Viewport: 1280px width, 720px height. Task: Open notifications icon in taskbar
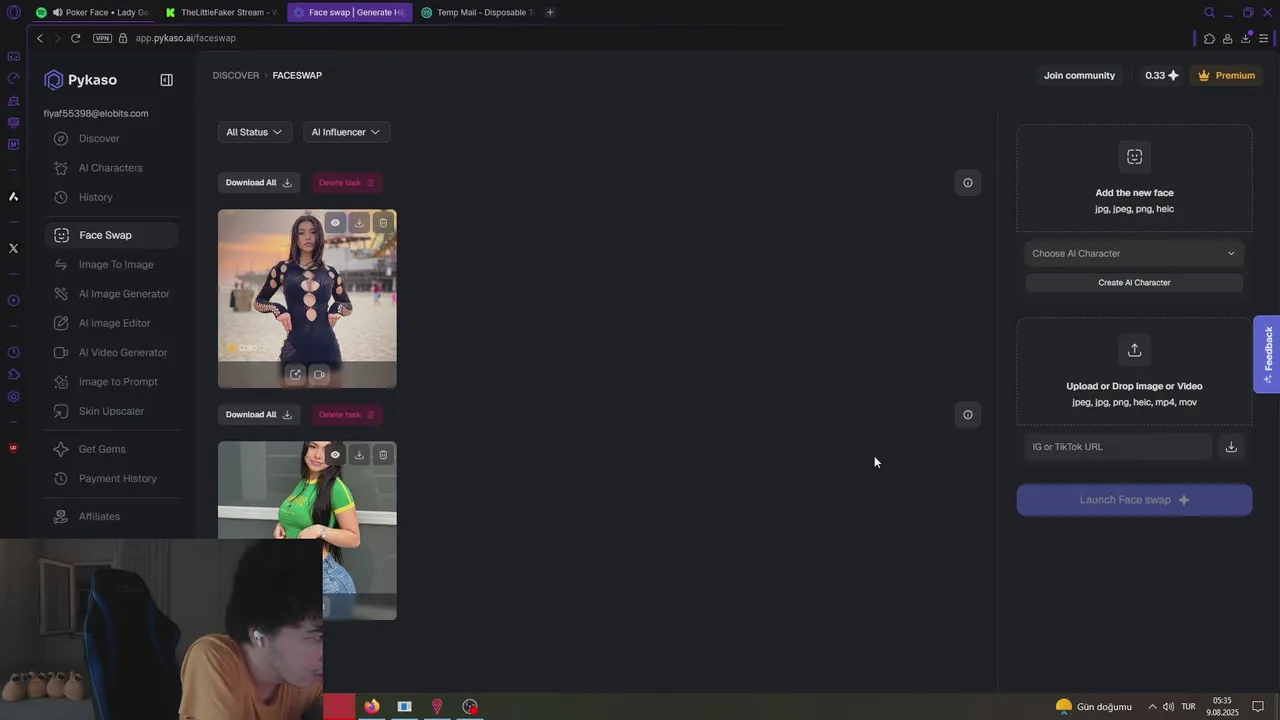pos(1259,707)
